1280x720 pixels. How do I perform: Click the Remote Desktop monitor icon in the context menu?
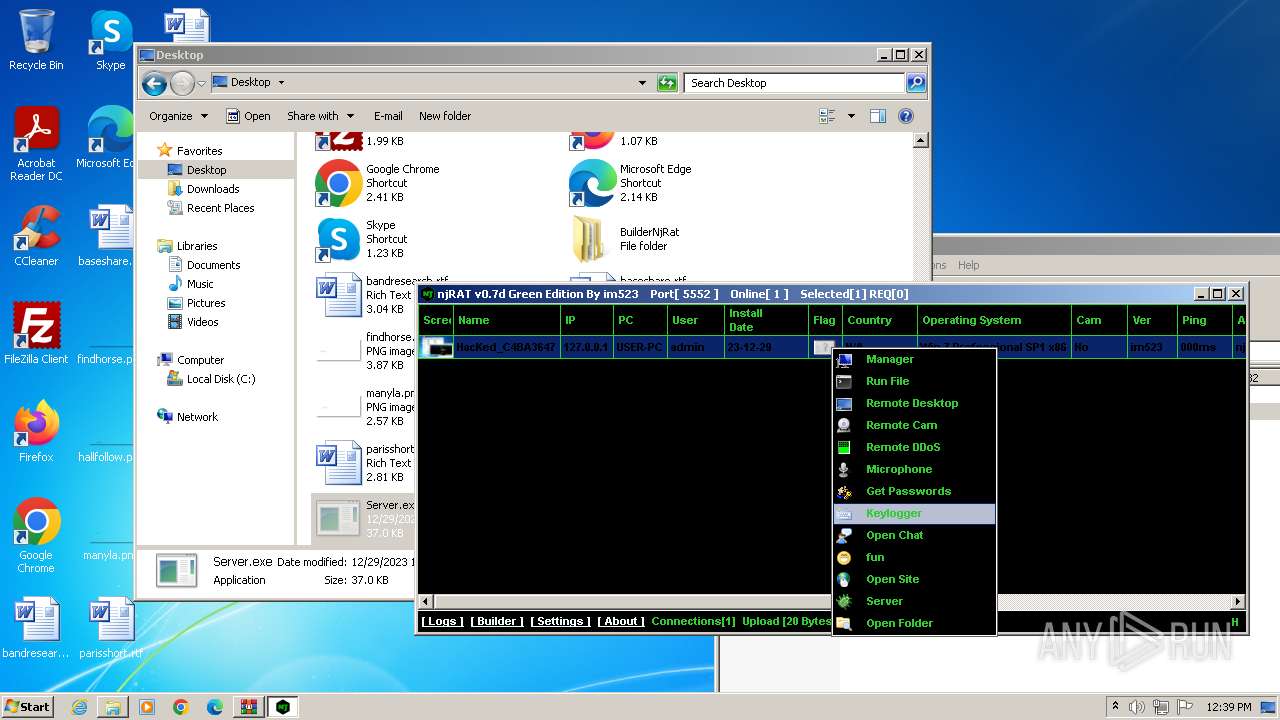(844, 403)
